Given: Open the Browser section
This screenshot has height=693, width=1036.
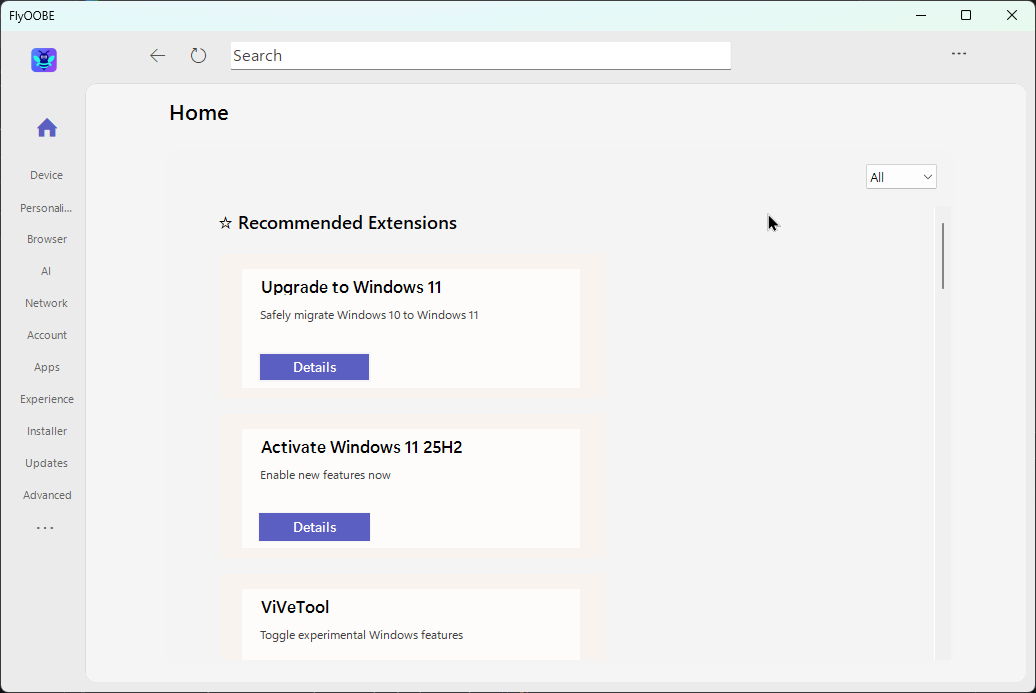Looking at the screenshot, I should 47,239.
